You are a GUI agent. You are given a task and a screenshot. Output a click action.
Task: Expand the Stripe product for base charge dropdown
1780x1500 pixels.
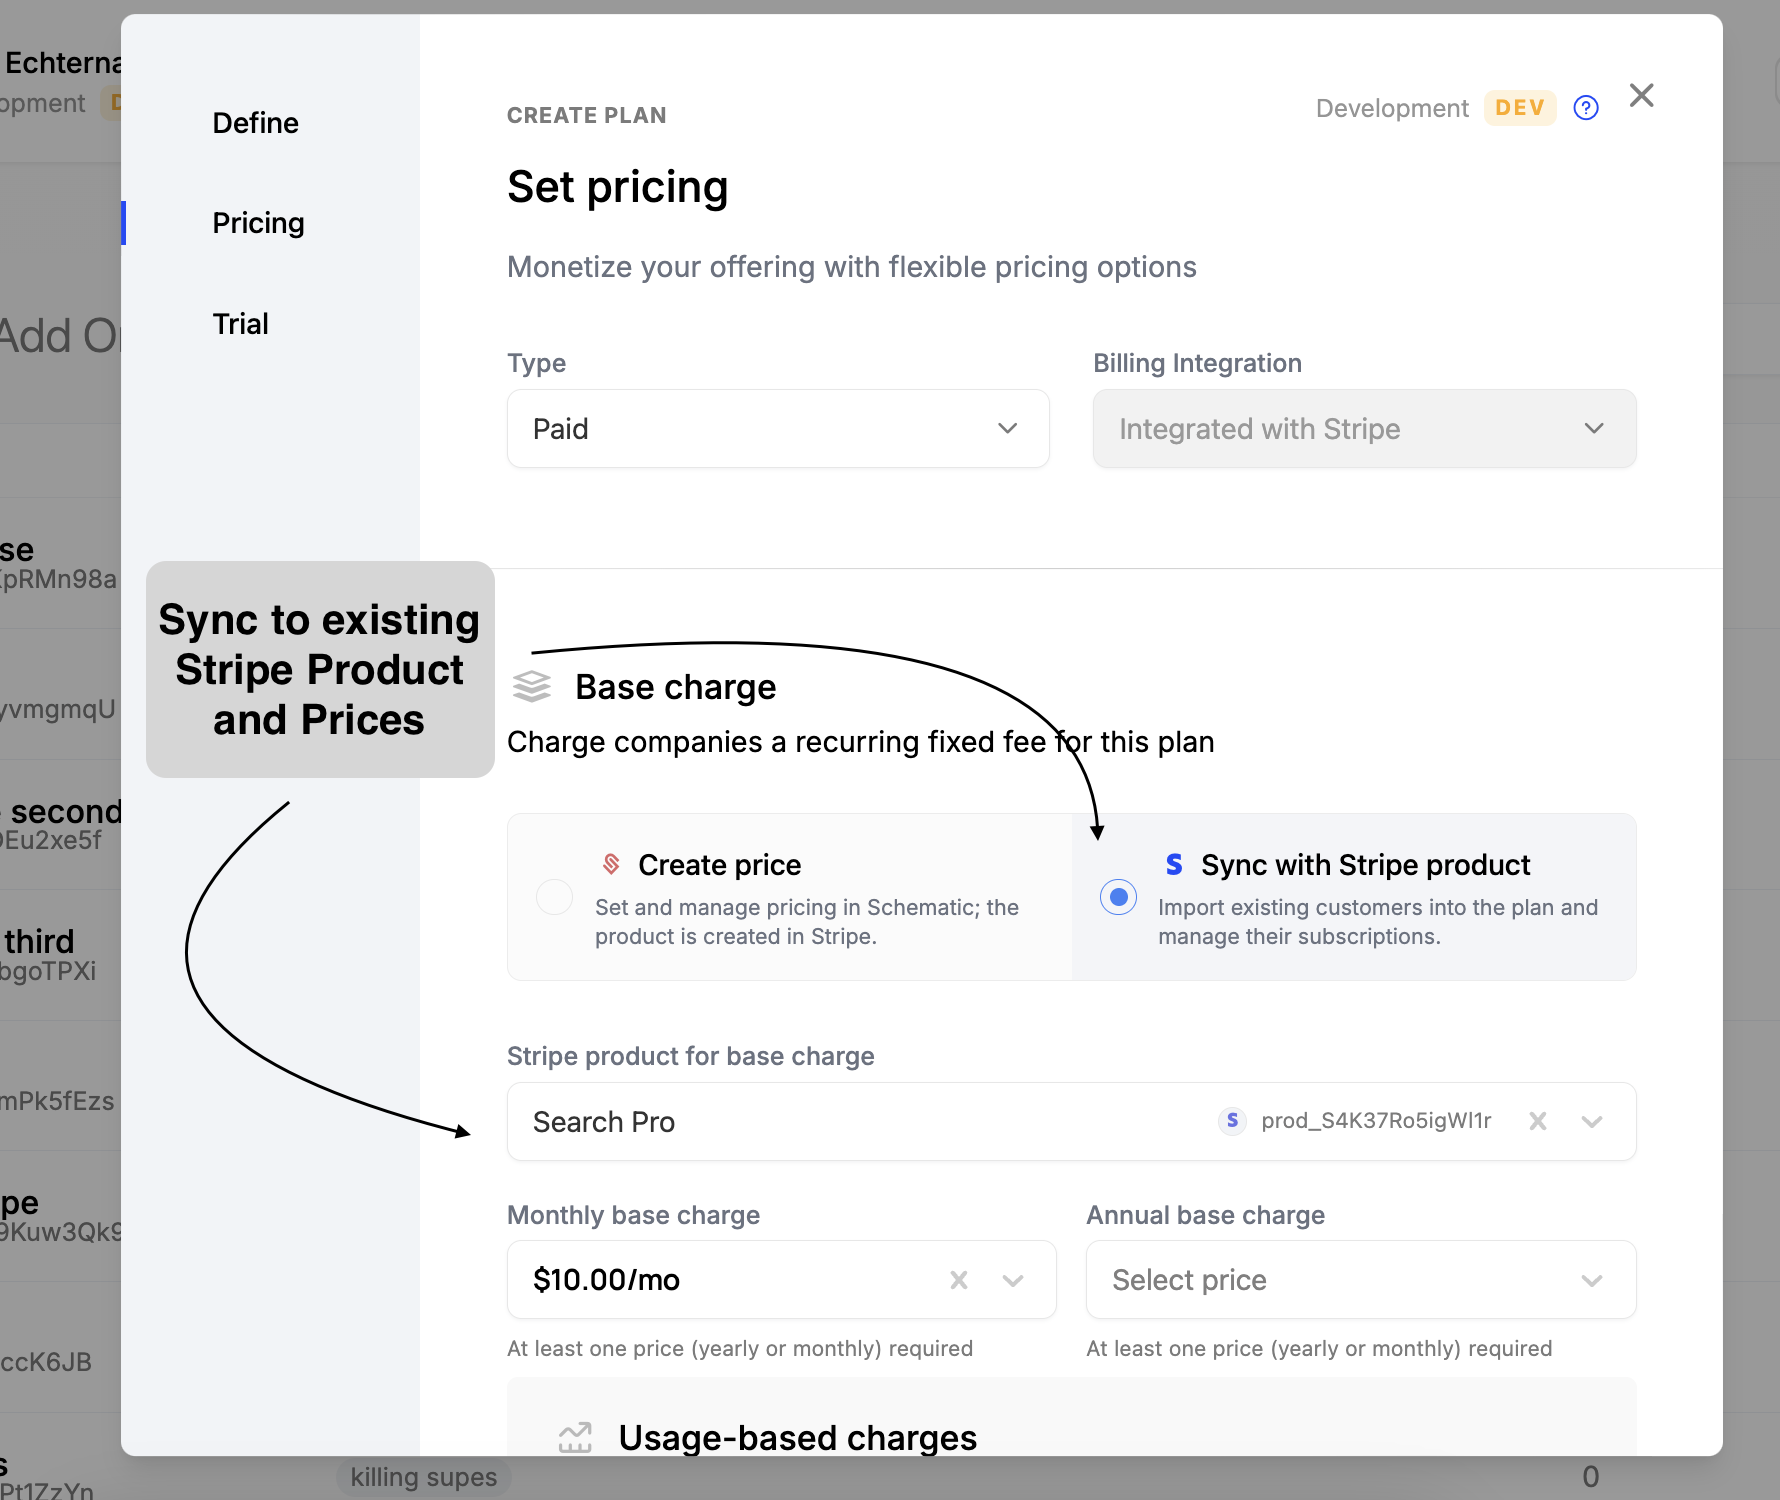pos(1592,1121)
